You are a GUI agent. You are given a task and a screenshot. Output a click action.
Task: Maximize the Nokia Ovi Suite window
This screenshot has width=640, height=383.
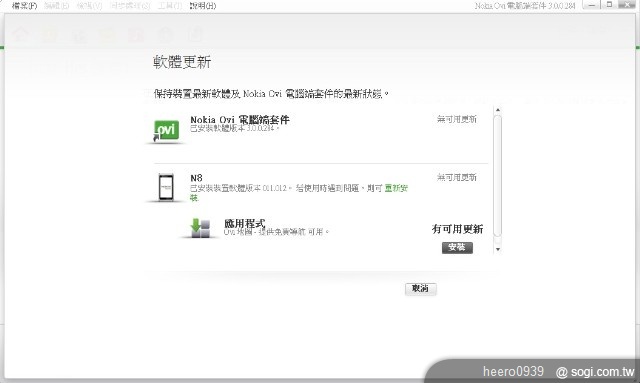pos(609,4)
